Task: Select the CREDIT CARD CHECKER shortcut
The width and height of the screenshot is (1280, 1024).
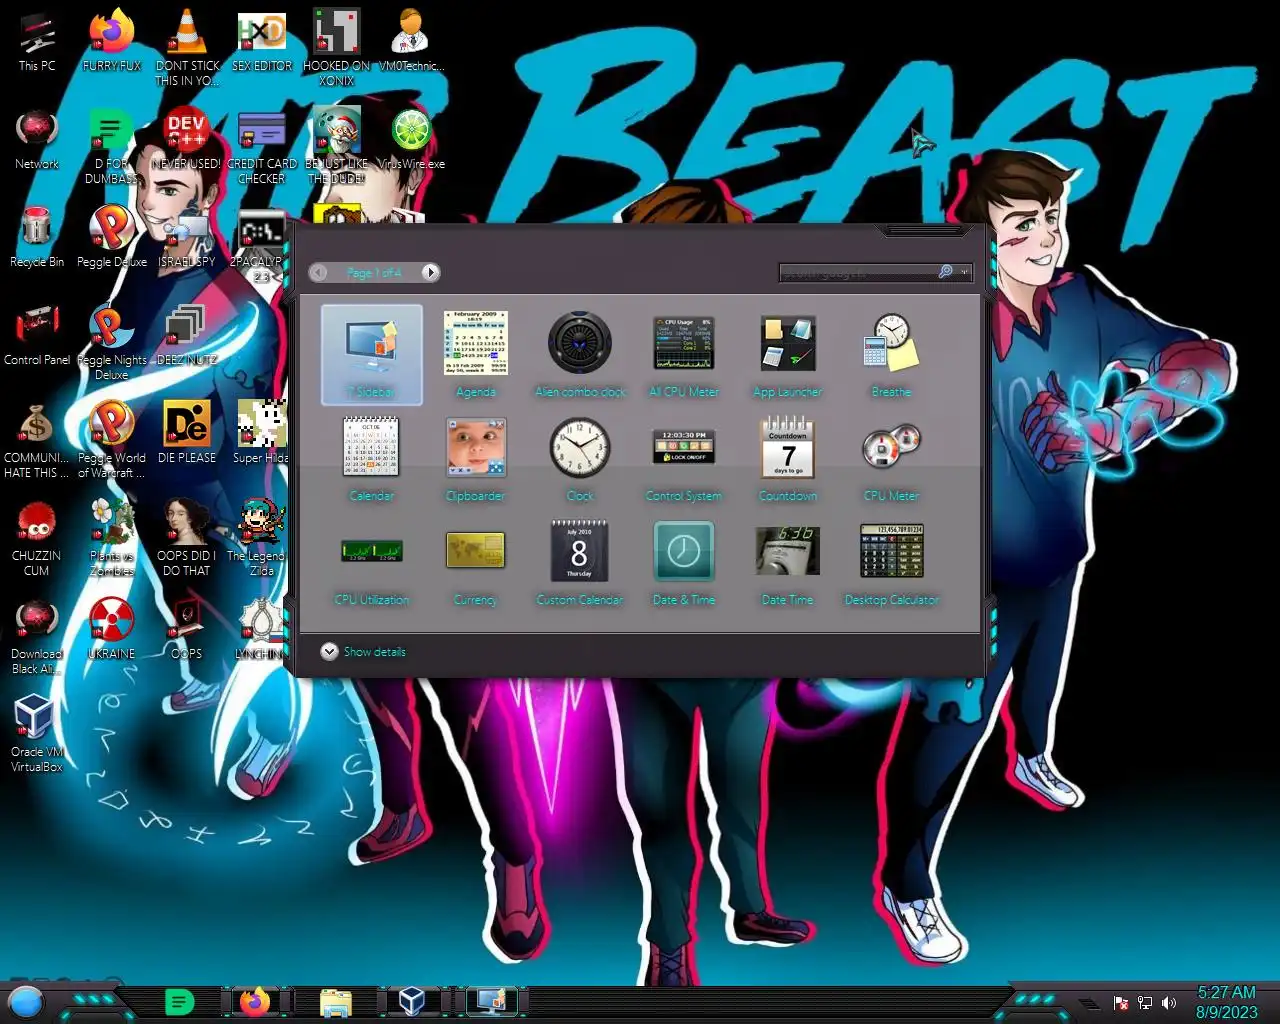Action: pos(262,147)
